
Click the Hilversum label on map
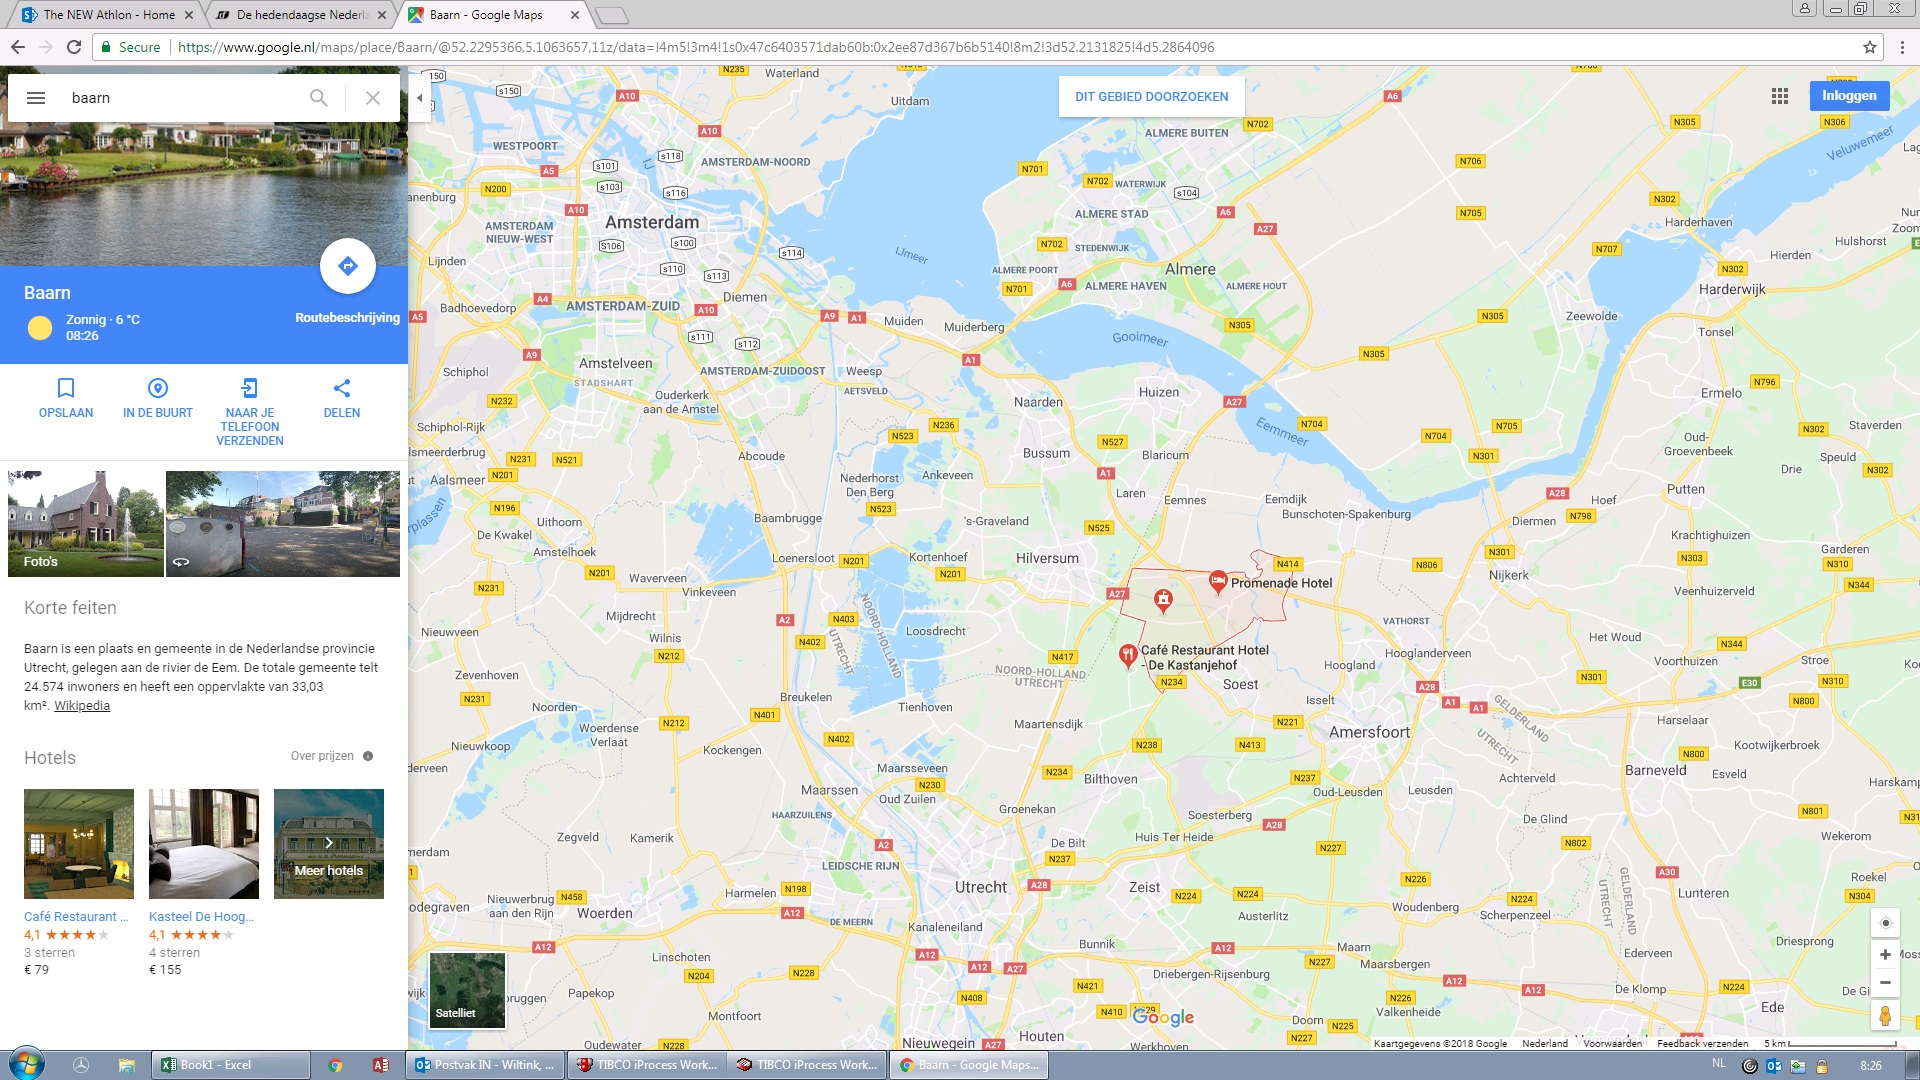pyautogui.click(x=1047, y=558)
